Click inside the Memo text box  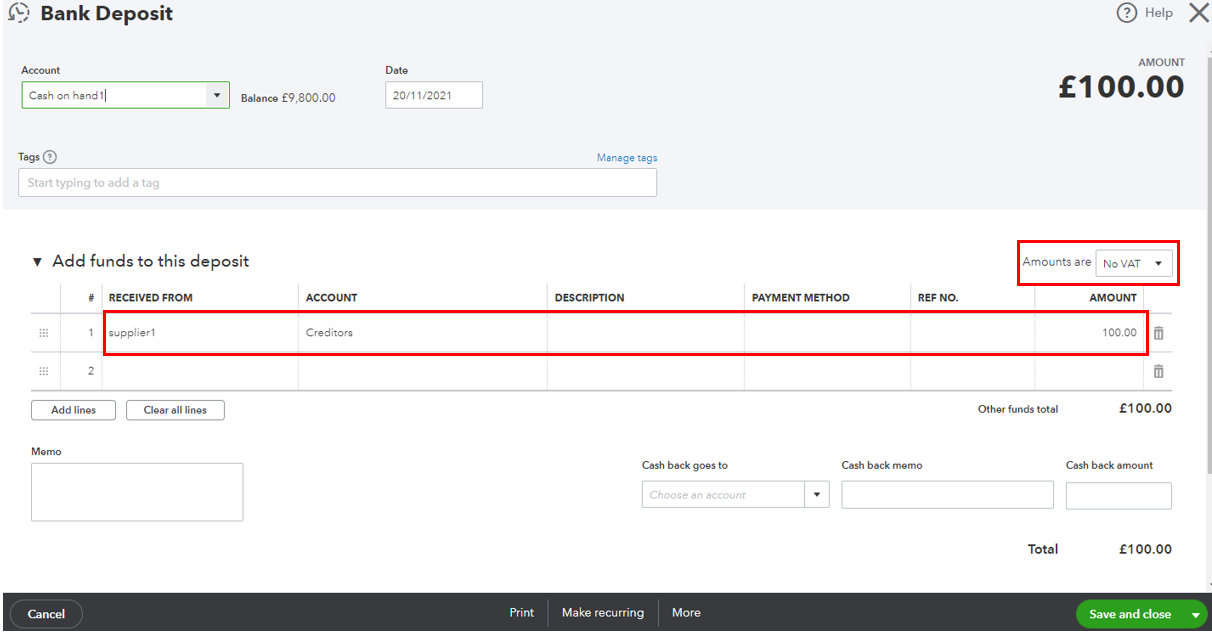click(x=137, y=491)
